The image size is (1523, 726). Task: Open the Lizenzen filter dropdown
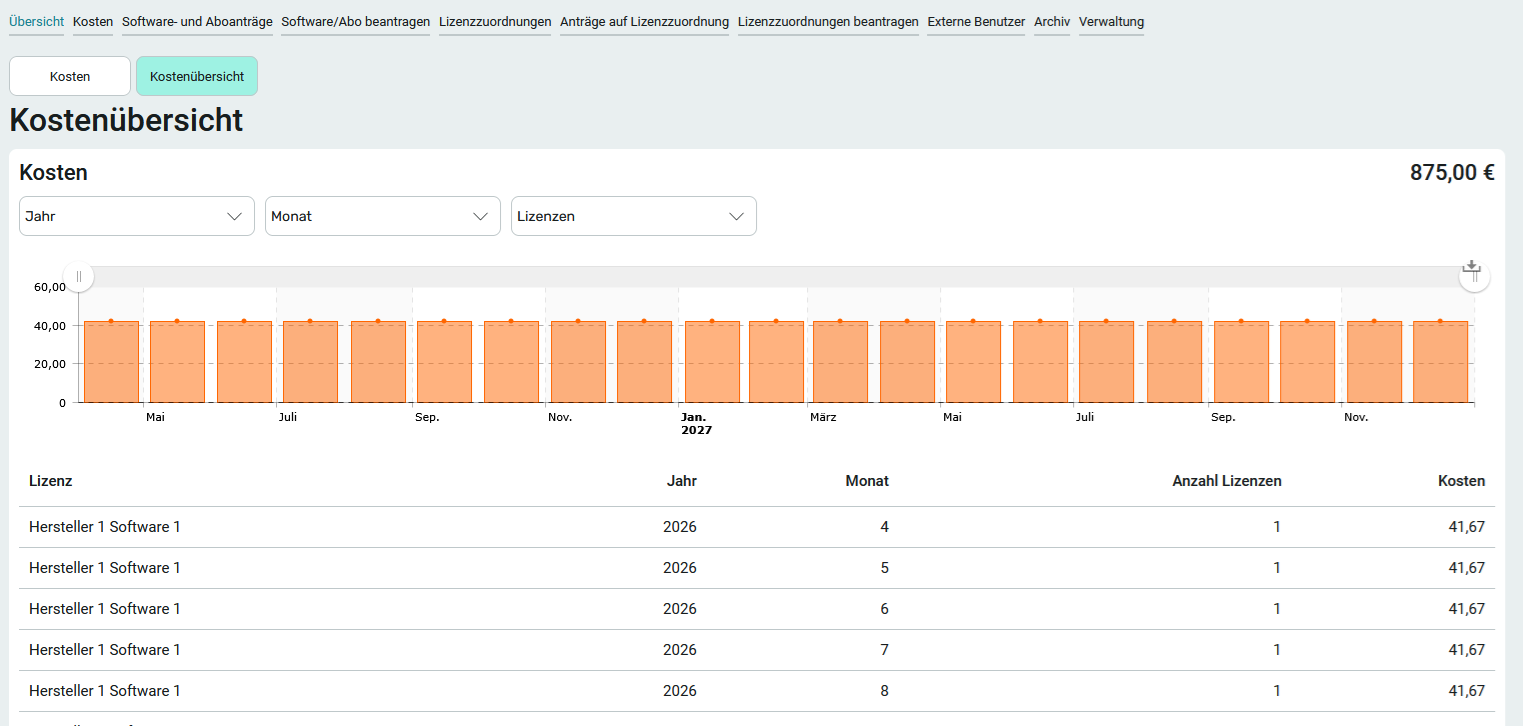pos(633,216)
